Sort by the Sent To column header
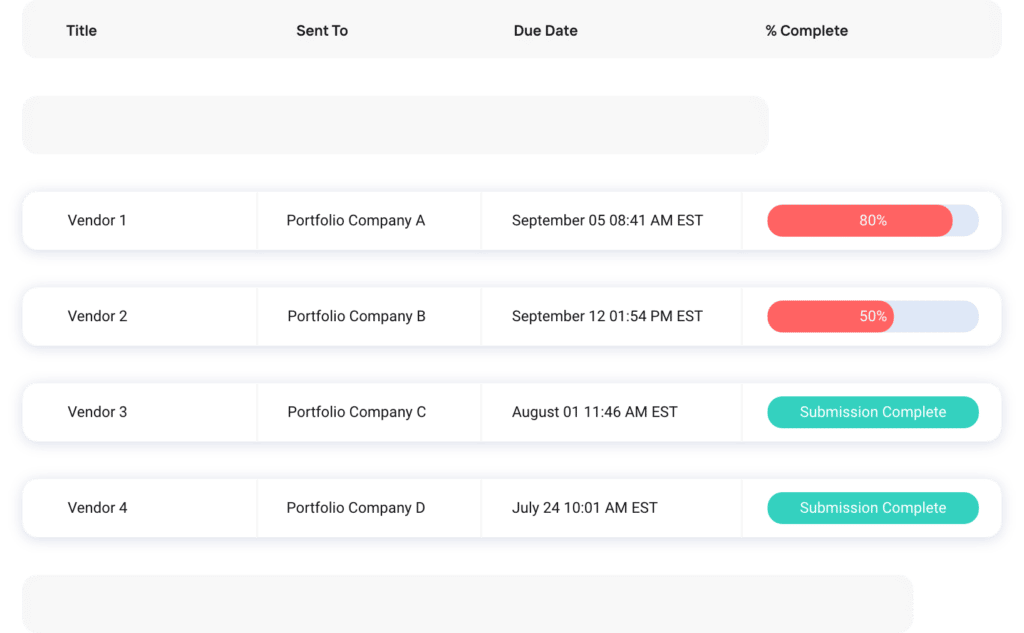The height and width of the screenshot is (633, 1024). point(322,31)
